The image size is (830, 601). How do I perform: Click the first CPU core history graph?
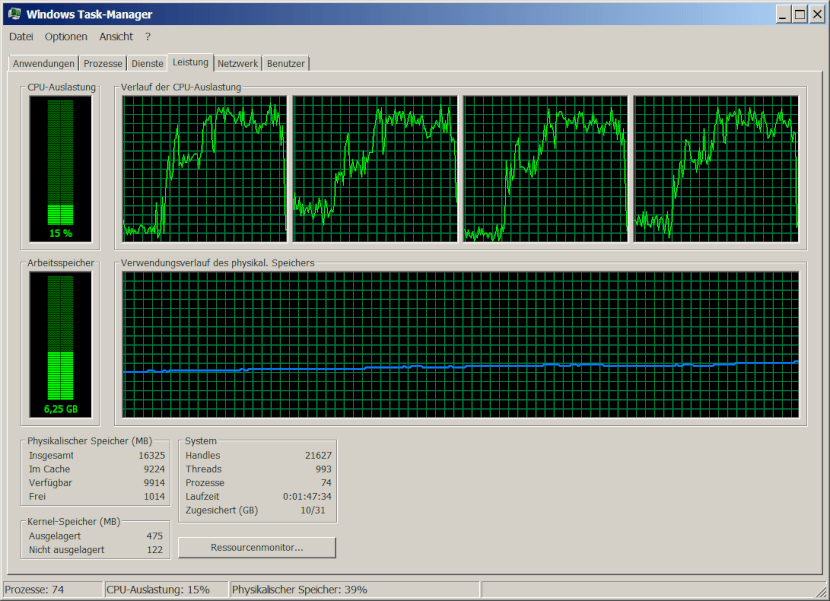204,168
